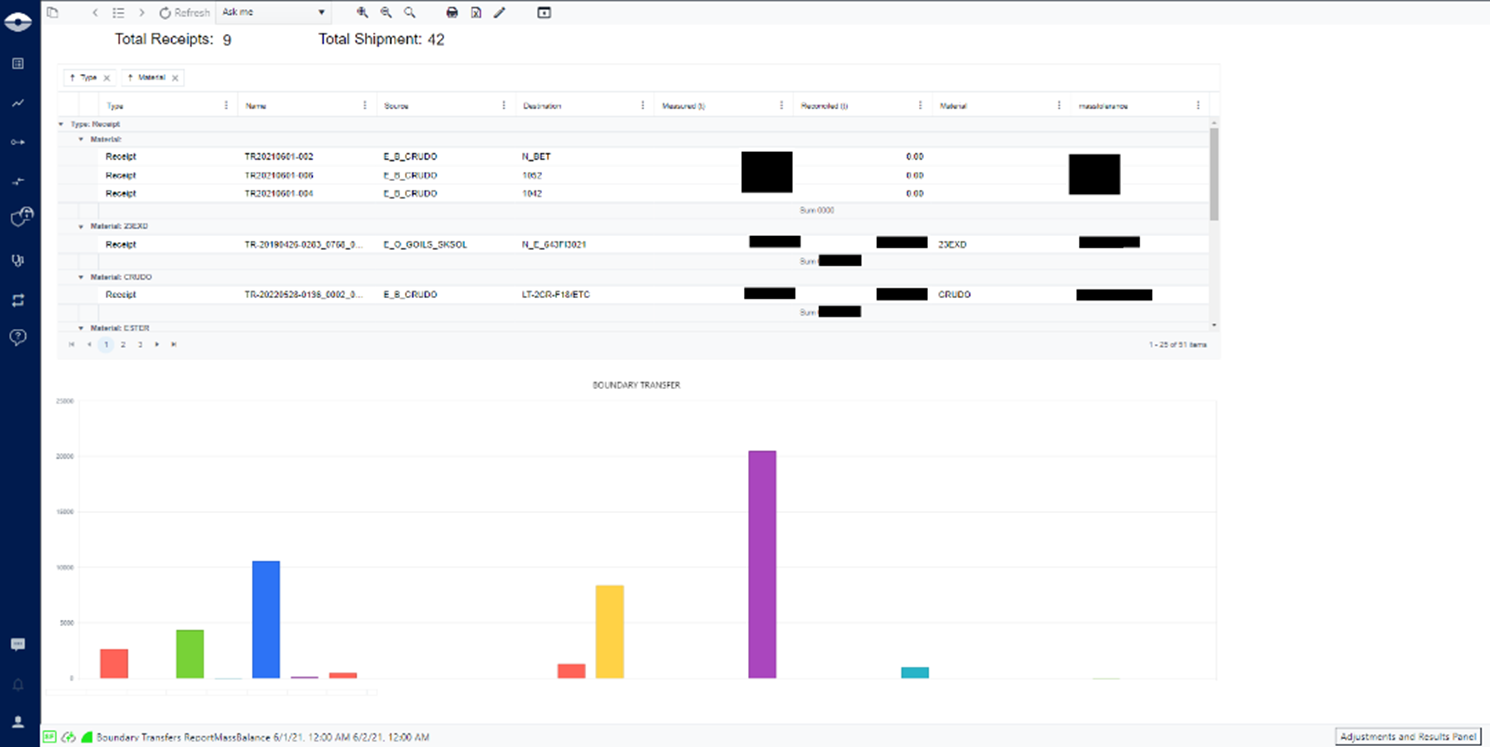
Task: Open the Adjustments and Results Panel
Action: click(1407, 737)
